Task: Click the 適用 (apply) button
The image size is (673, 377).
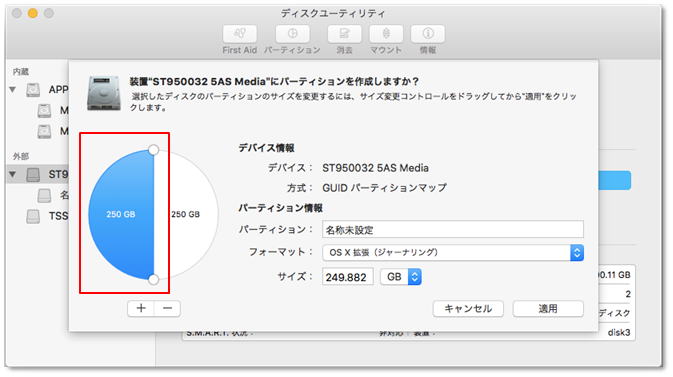Action: tap(548, 309)
